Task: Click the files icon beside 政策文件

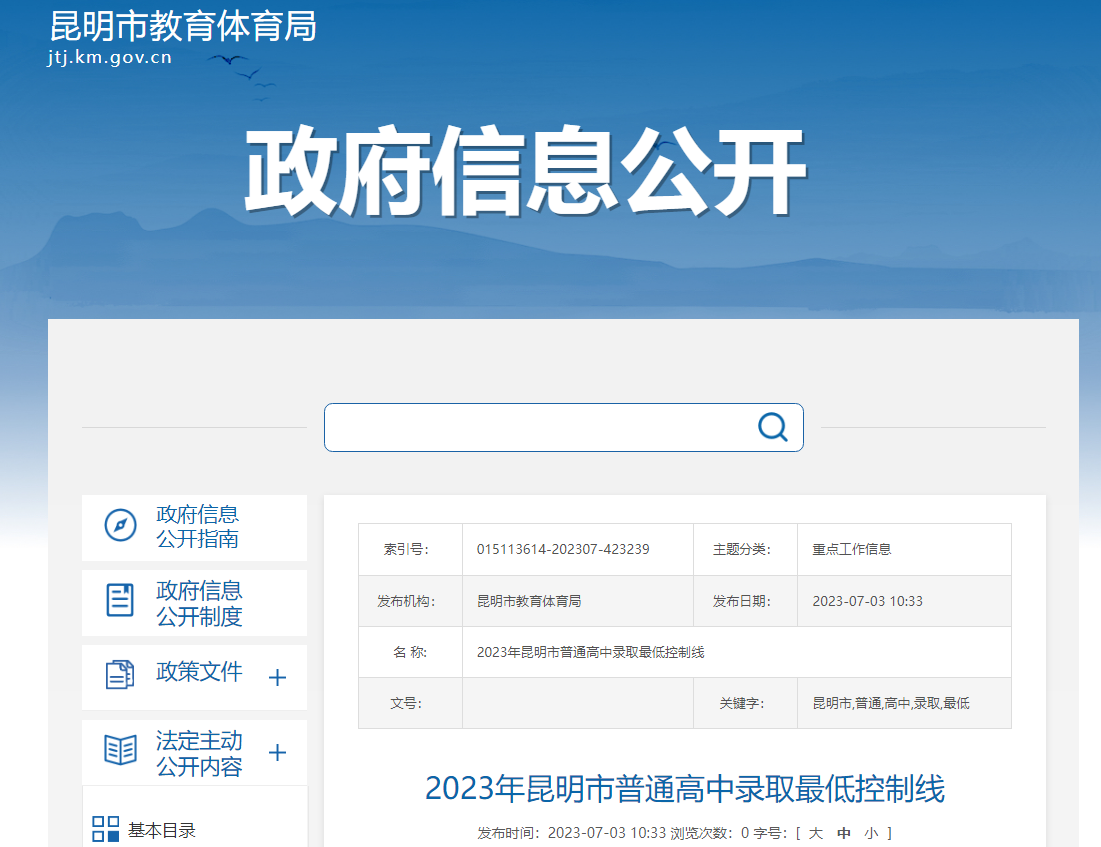Action: pyautogui.click(x=120, y=675)
